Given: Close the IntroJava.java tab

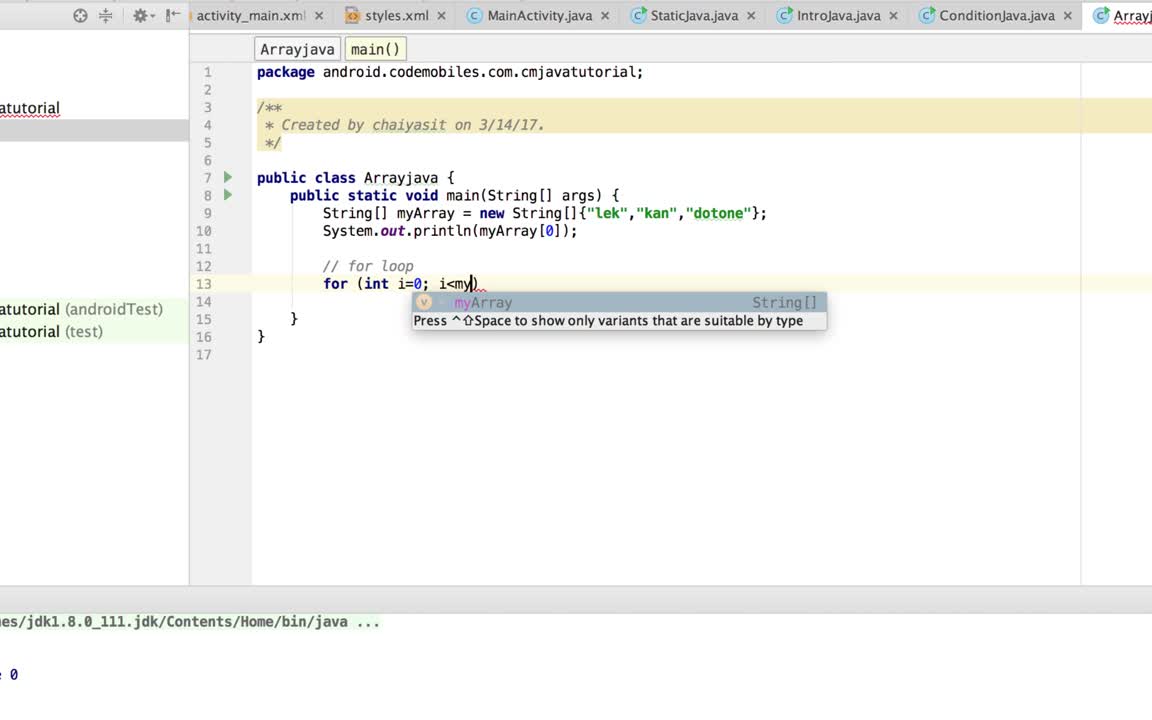Looking at the screenshot, I should pos(893,15).
